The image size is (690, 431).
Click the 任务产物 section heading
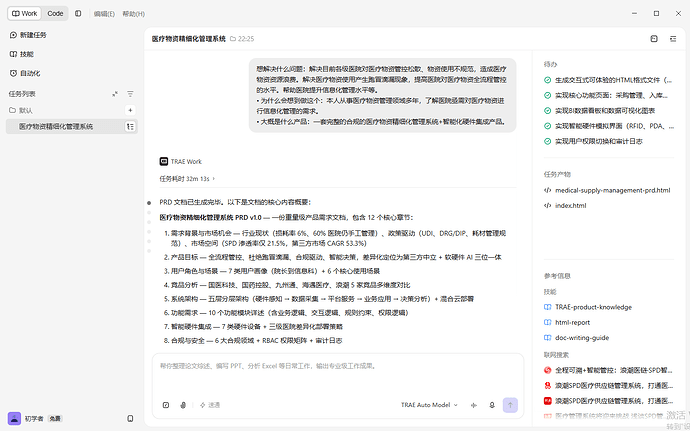[x=557, y=174]
